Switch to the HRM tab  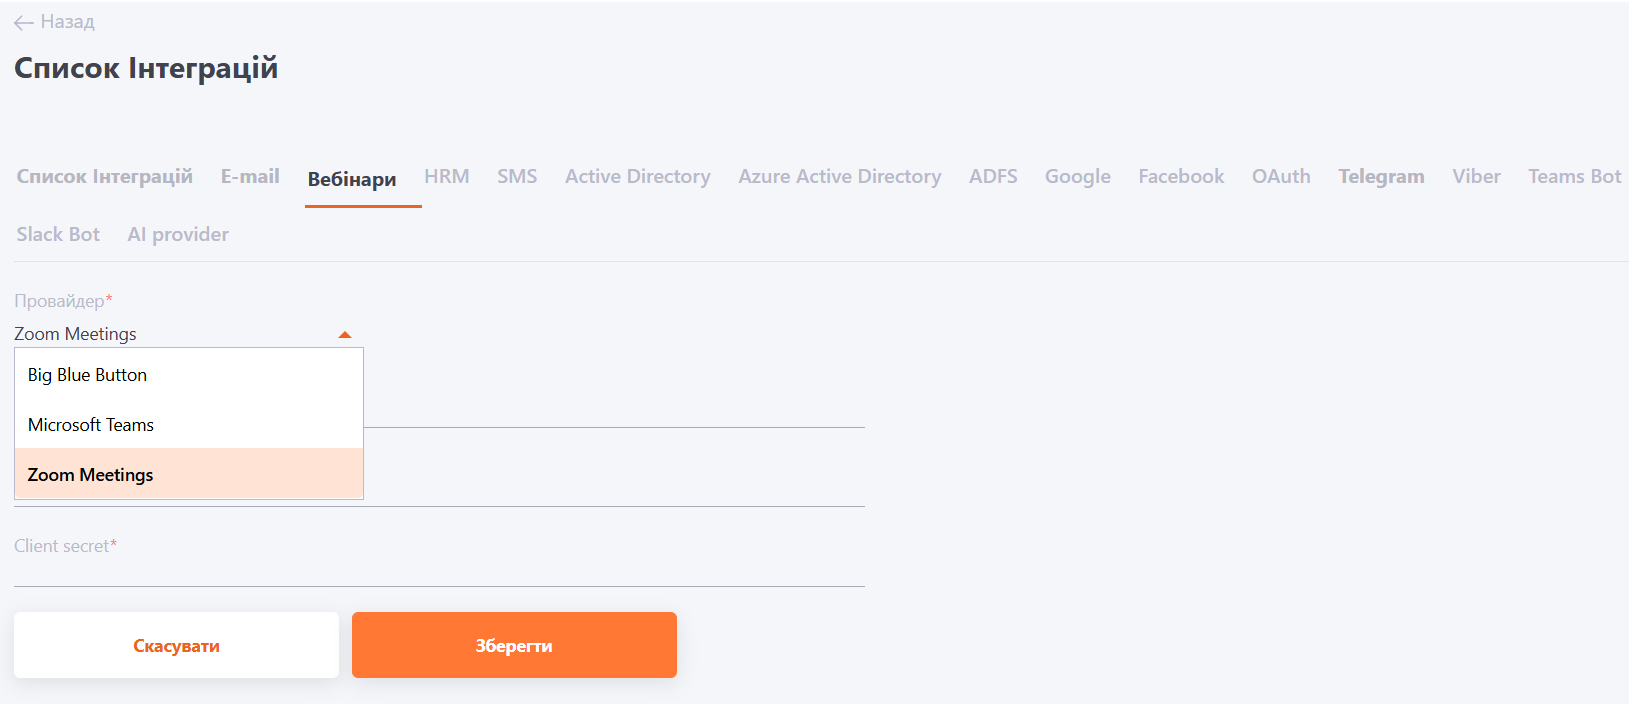pyautogui.click(x=446, y=177)
